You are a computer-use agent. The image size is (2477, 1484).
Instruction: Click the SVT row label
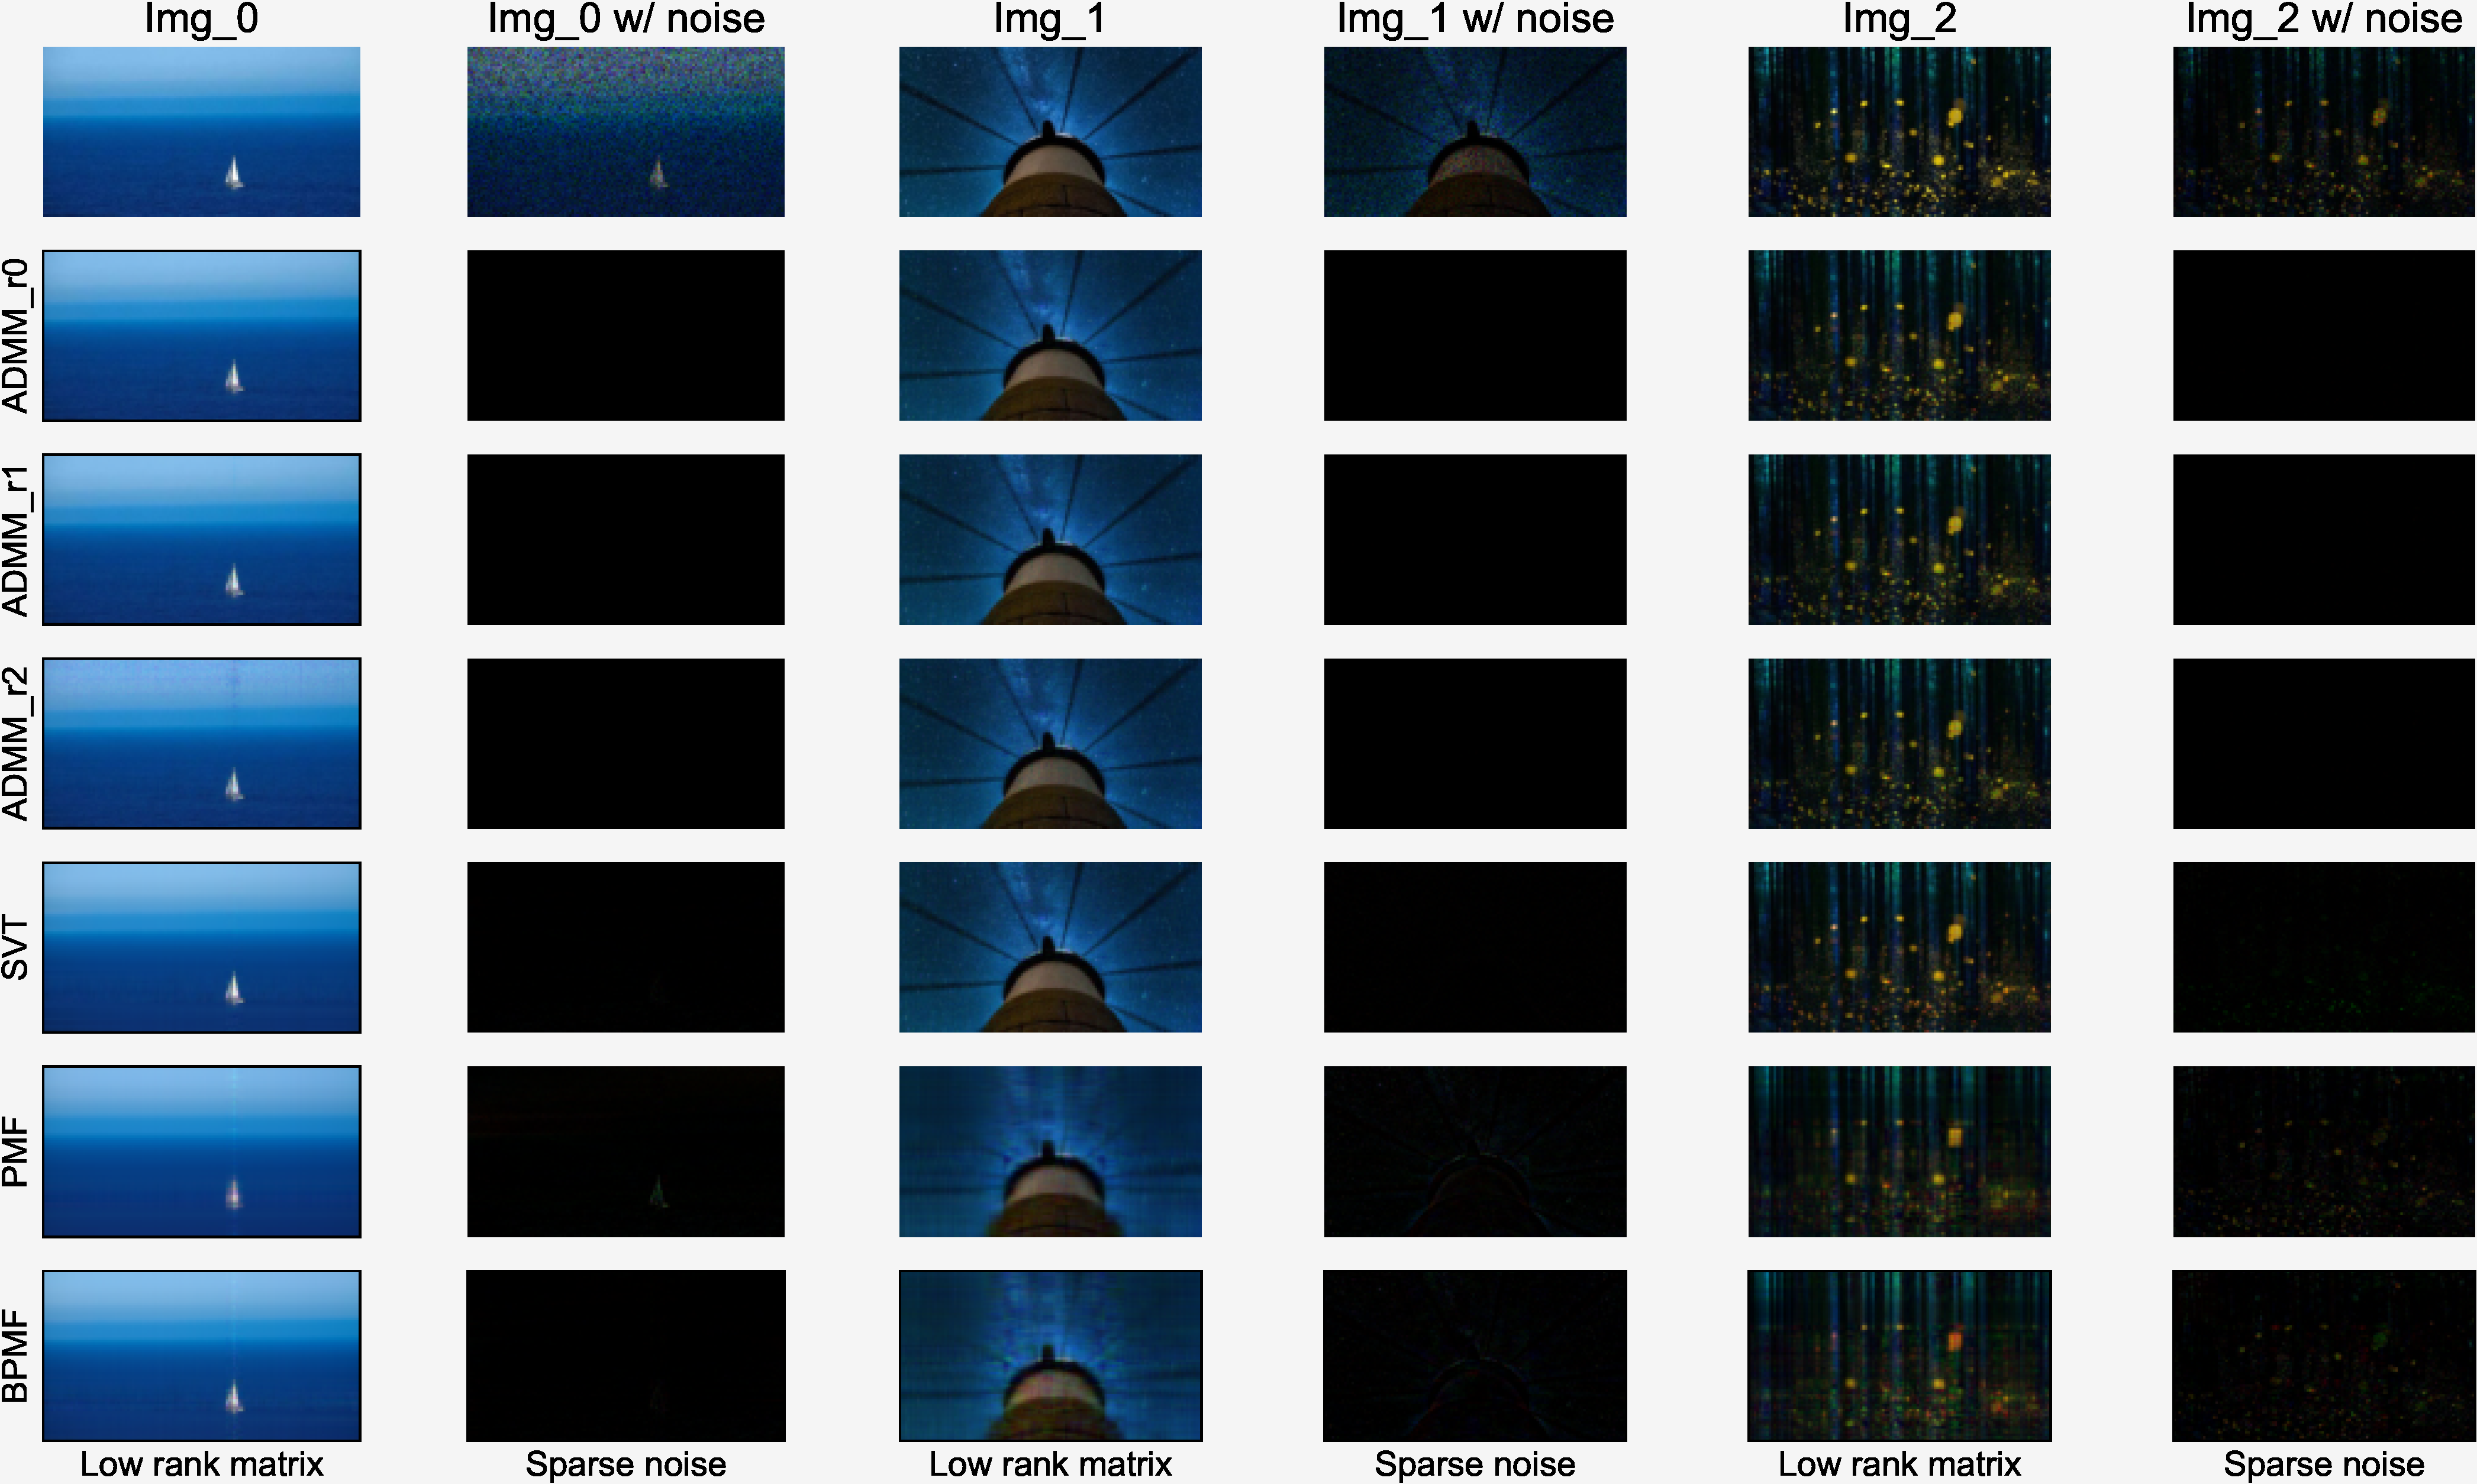(16, 947)
